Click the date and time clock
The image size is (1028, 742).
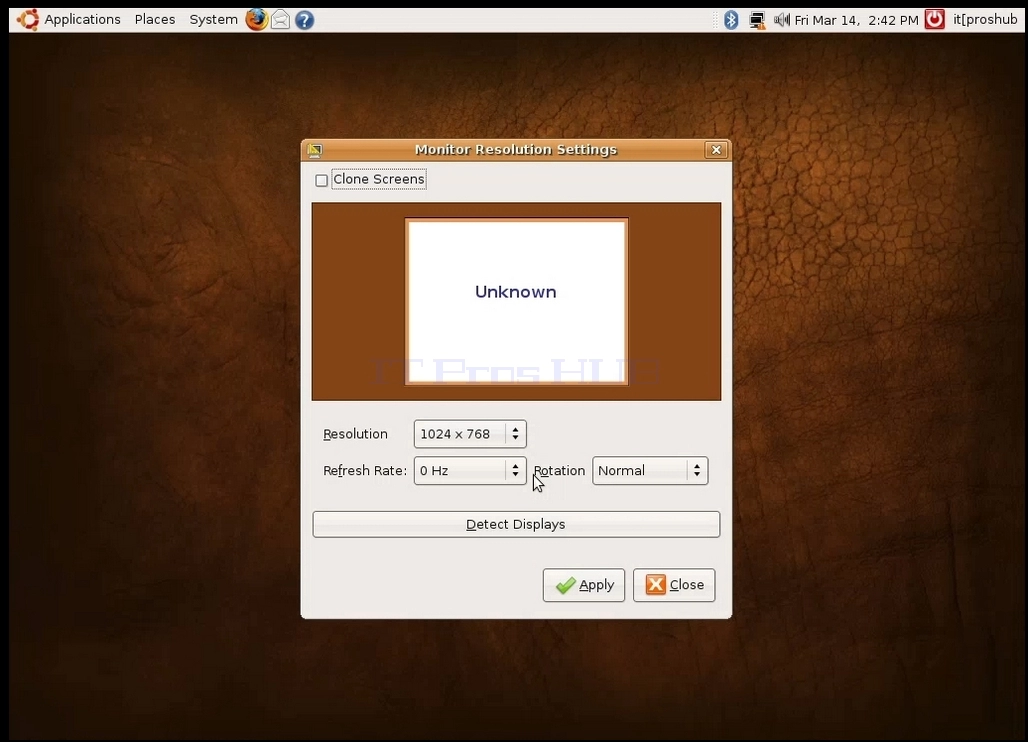[x=856, y=20]
